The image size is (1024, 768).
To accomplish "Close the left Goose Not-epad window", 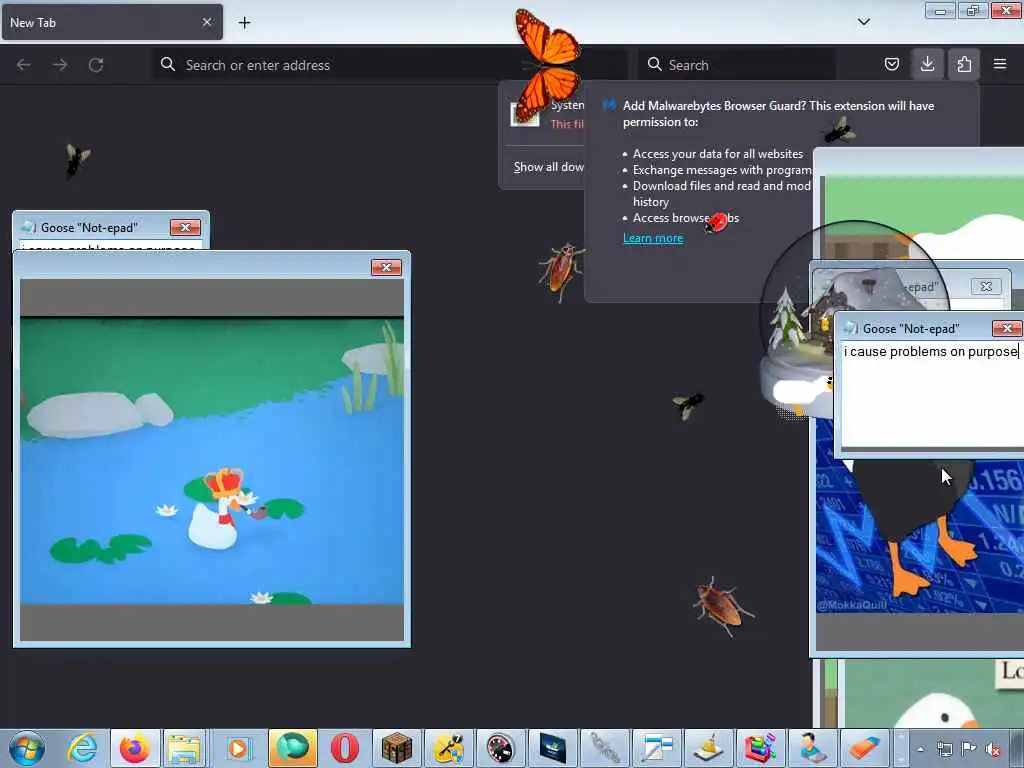I will pos(185,227).
